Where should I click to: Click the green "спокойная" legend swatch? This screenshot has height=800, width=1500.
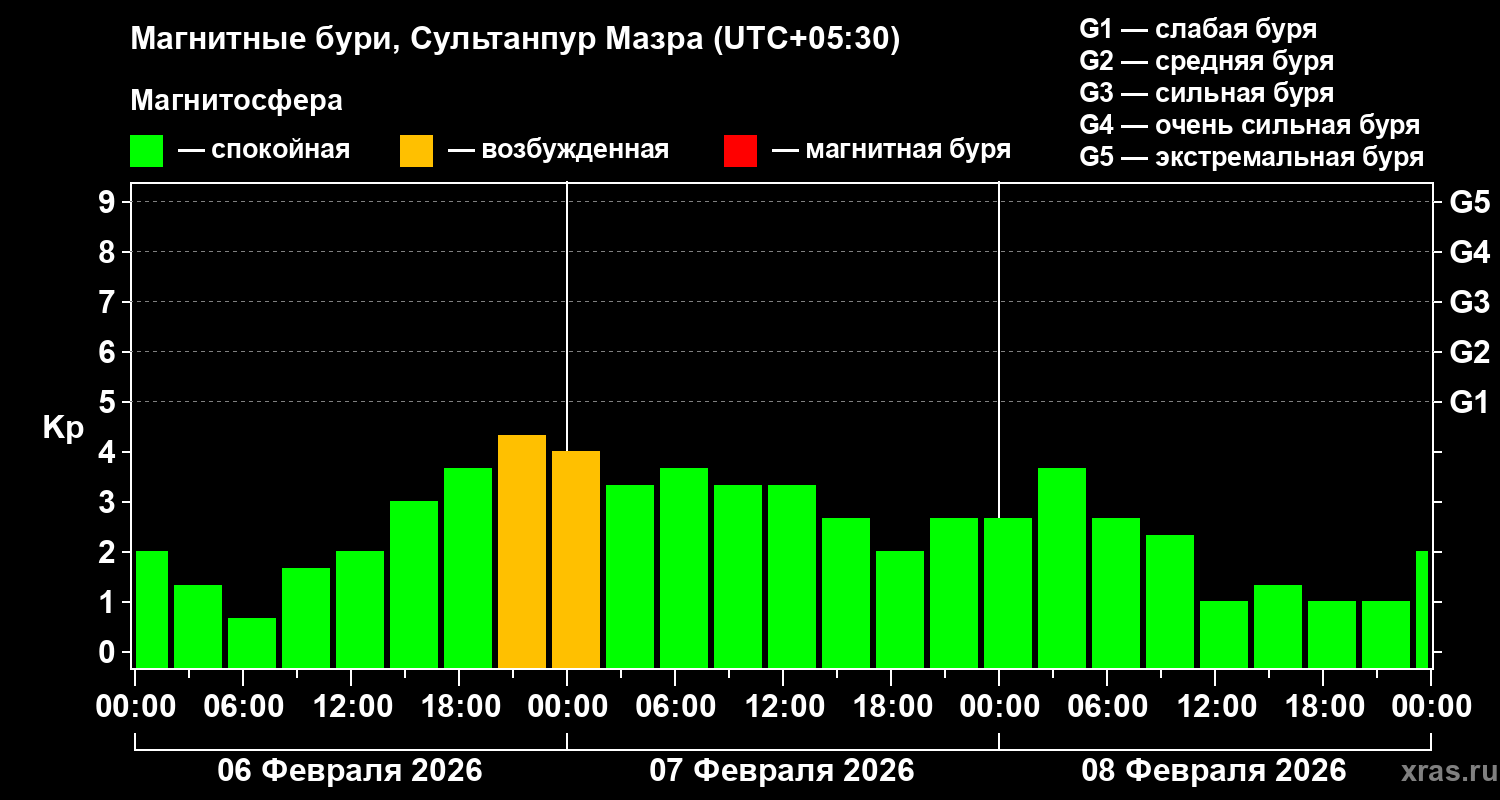(147, 151)
